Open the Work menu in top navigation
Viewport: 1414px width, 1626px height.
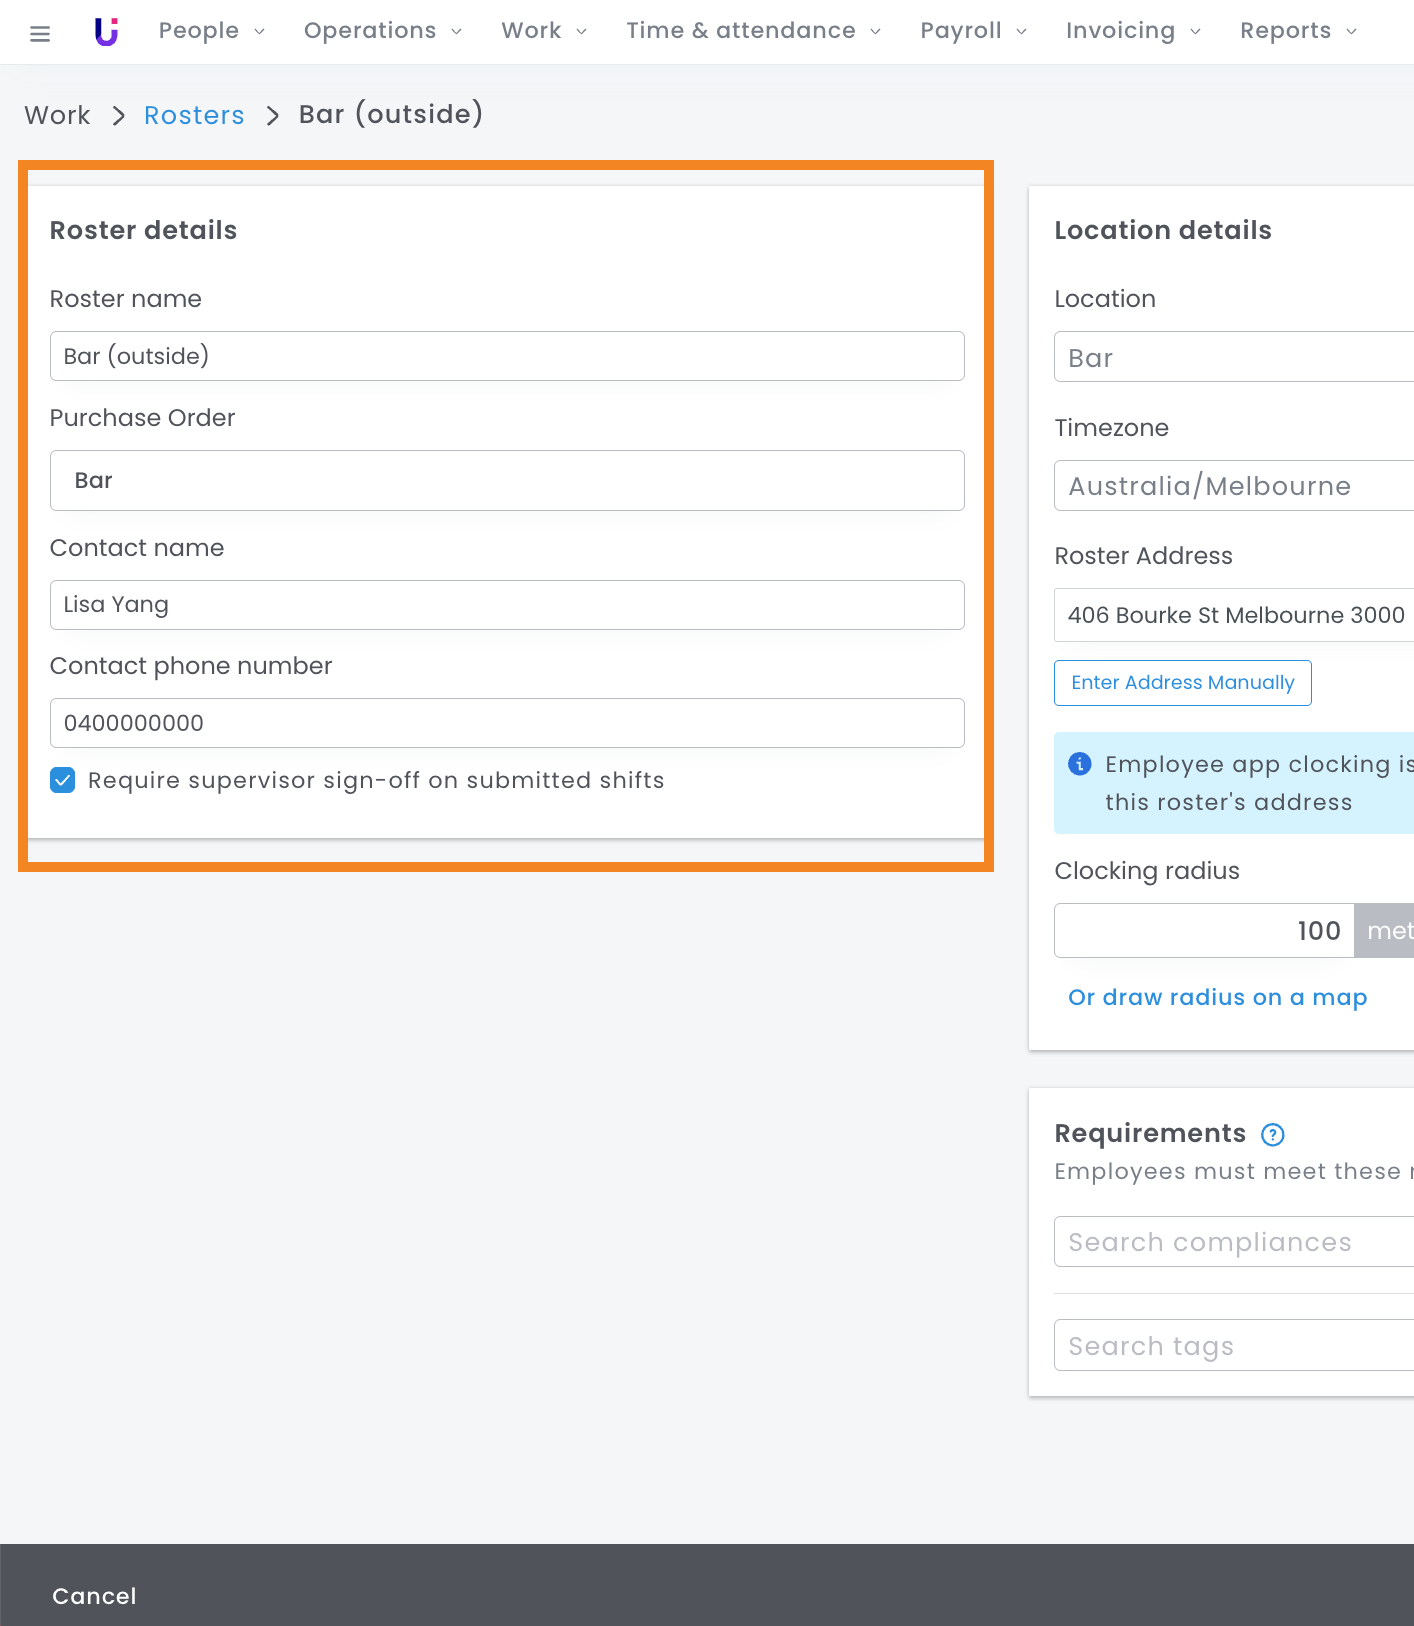[x=543, y=31]
